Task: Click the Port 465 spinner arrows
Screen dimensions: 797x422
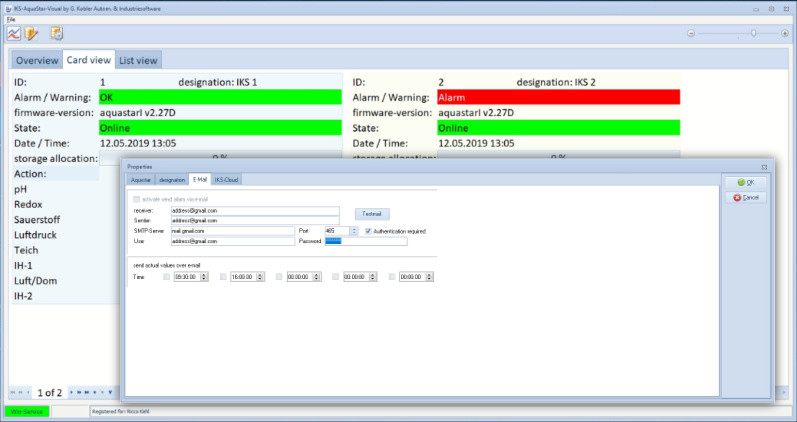Action: coord(353,231)
